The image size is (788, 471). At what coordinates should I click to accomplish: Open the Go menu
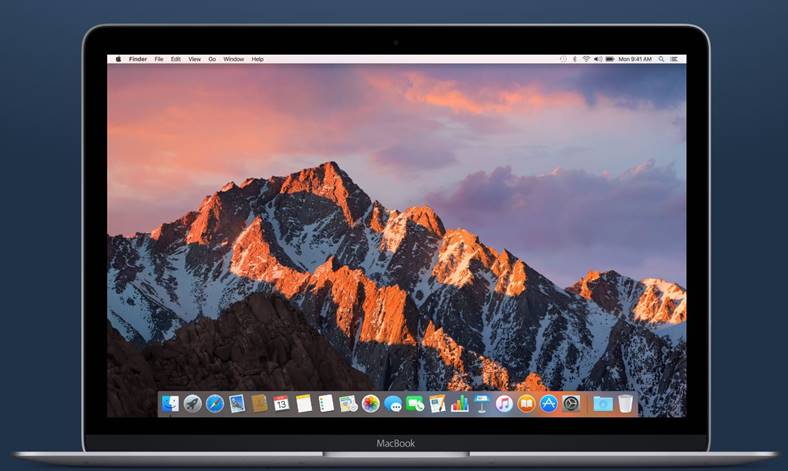click(x=212, y=59)
